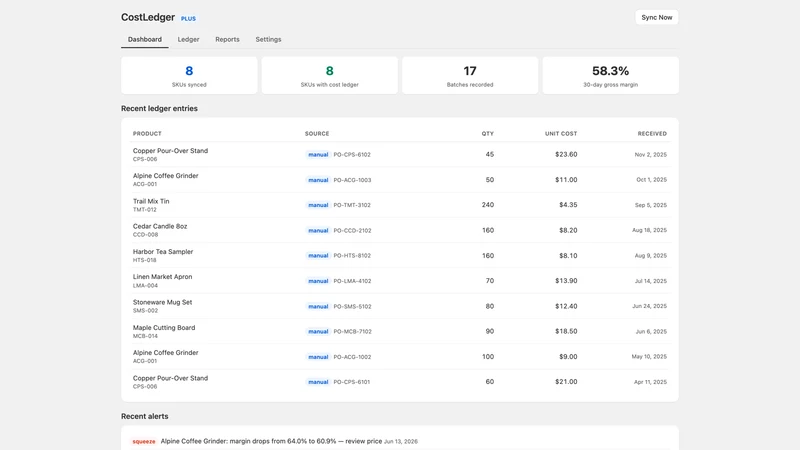The image size is (800, 450).
Task: Click the quantity 240 for Trail Mix Tin
Action: point(488,205)
